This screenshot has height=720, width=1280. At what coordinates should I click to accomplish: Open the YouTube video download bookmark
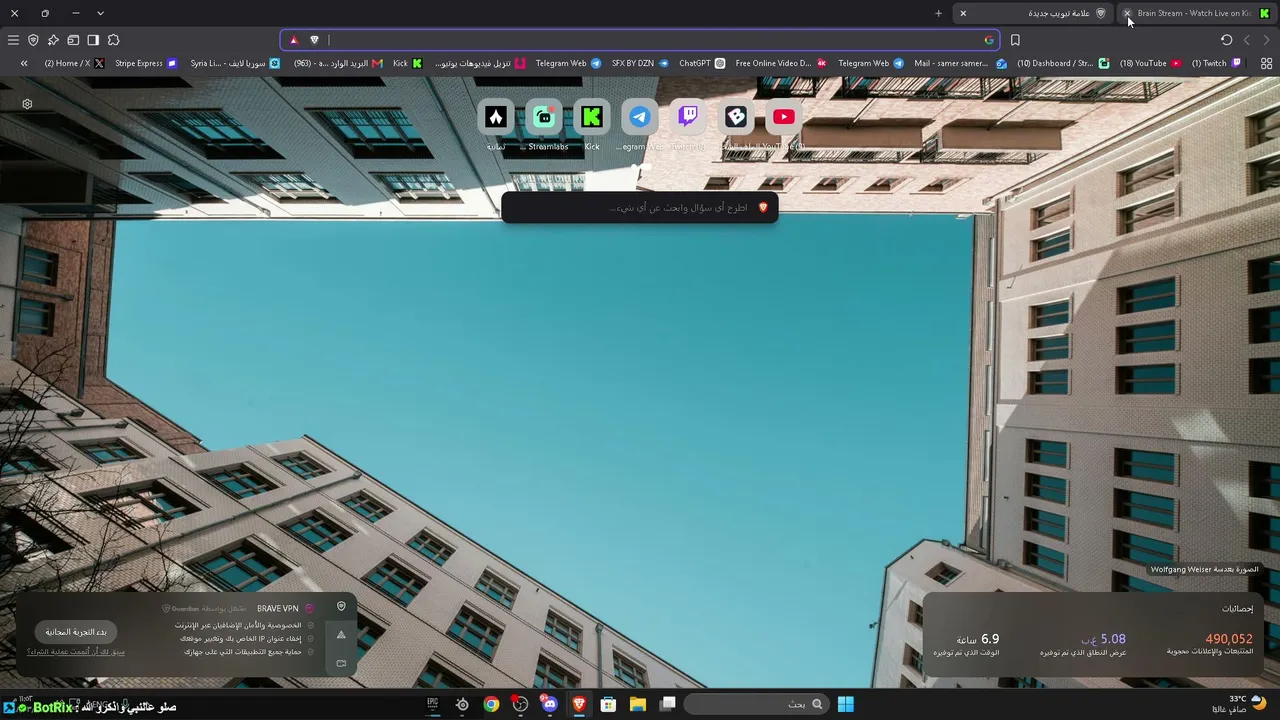pos(480,63)
